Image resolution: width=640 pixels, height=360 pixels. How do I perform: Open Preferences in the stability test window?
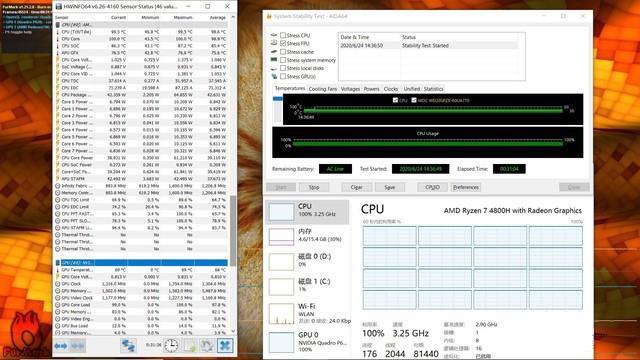[x=466, y=187]
